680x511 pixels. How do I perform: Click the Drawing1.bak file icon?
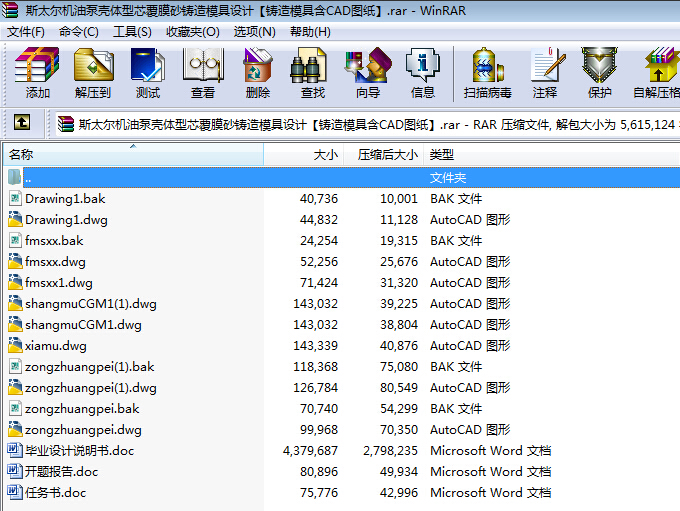click(15, 199)
